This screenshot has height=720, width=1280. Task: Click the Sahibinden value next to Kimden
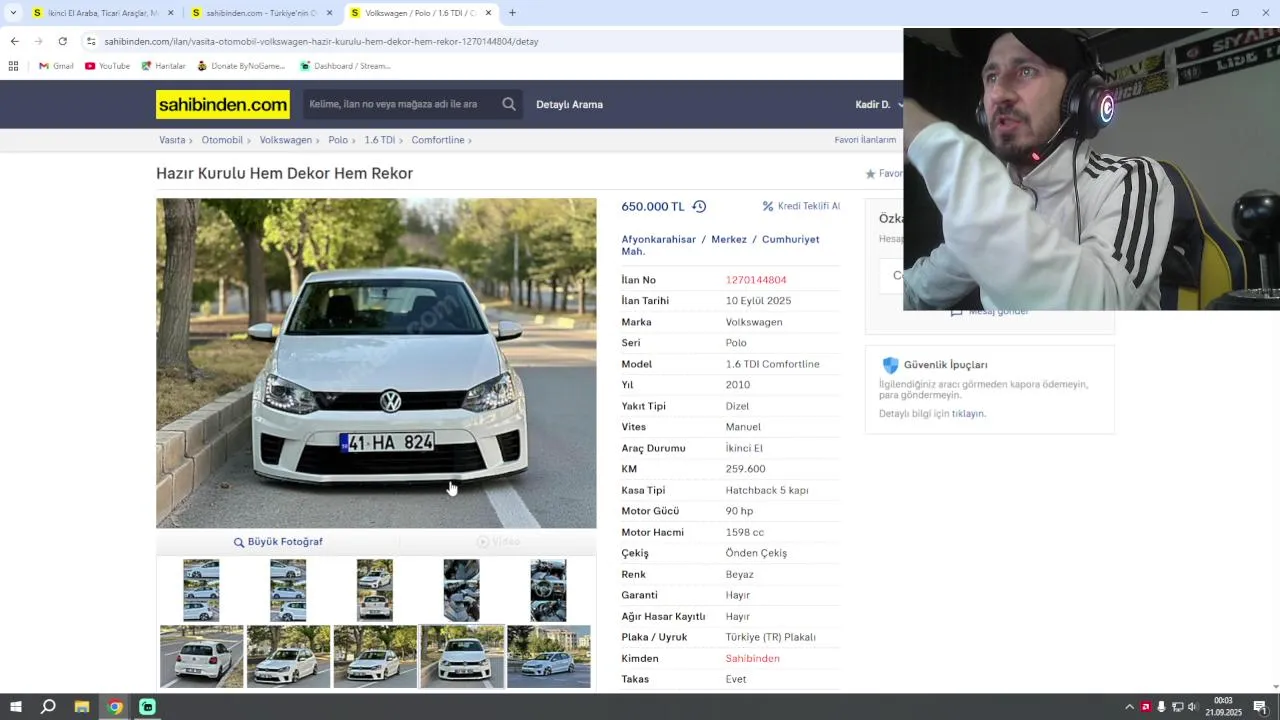[x=752, y=659]
